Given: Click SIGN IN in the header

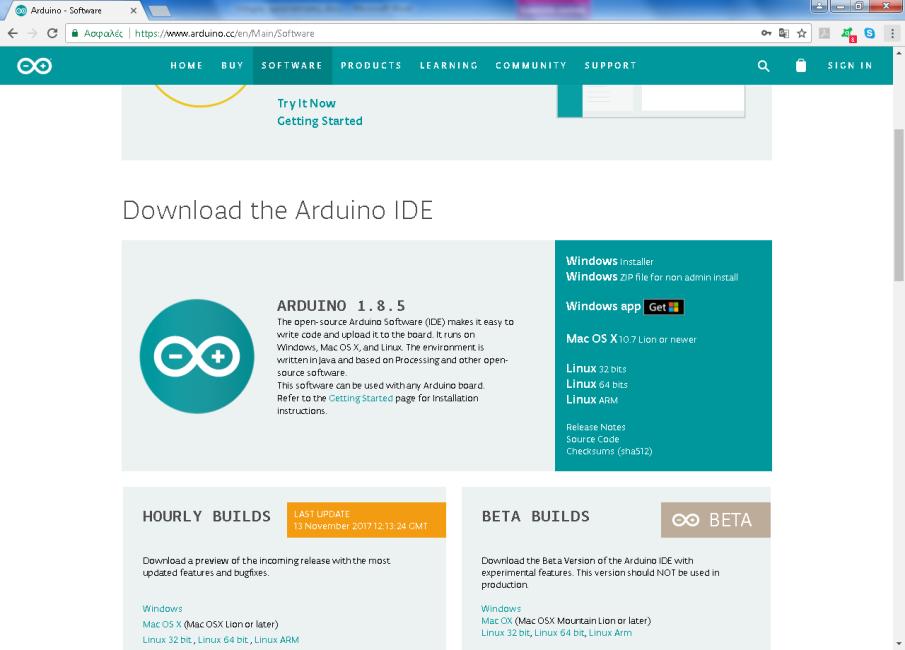Looking at the screenshot, I should [x=850, y=65].
